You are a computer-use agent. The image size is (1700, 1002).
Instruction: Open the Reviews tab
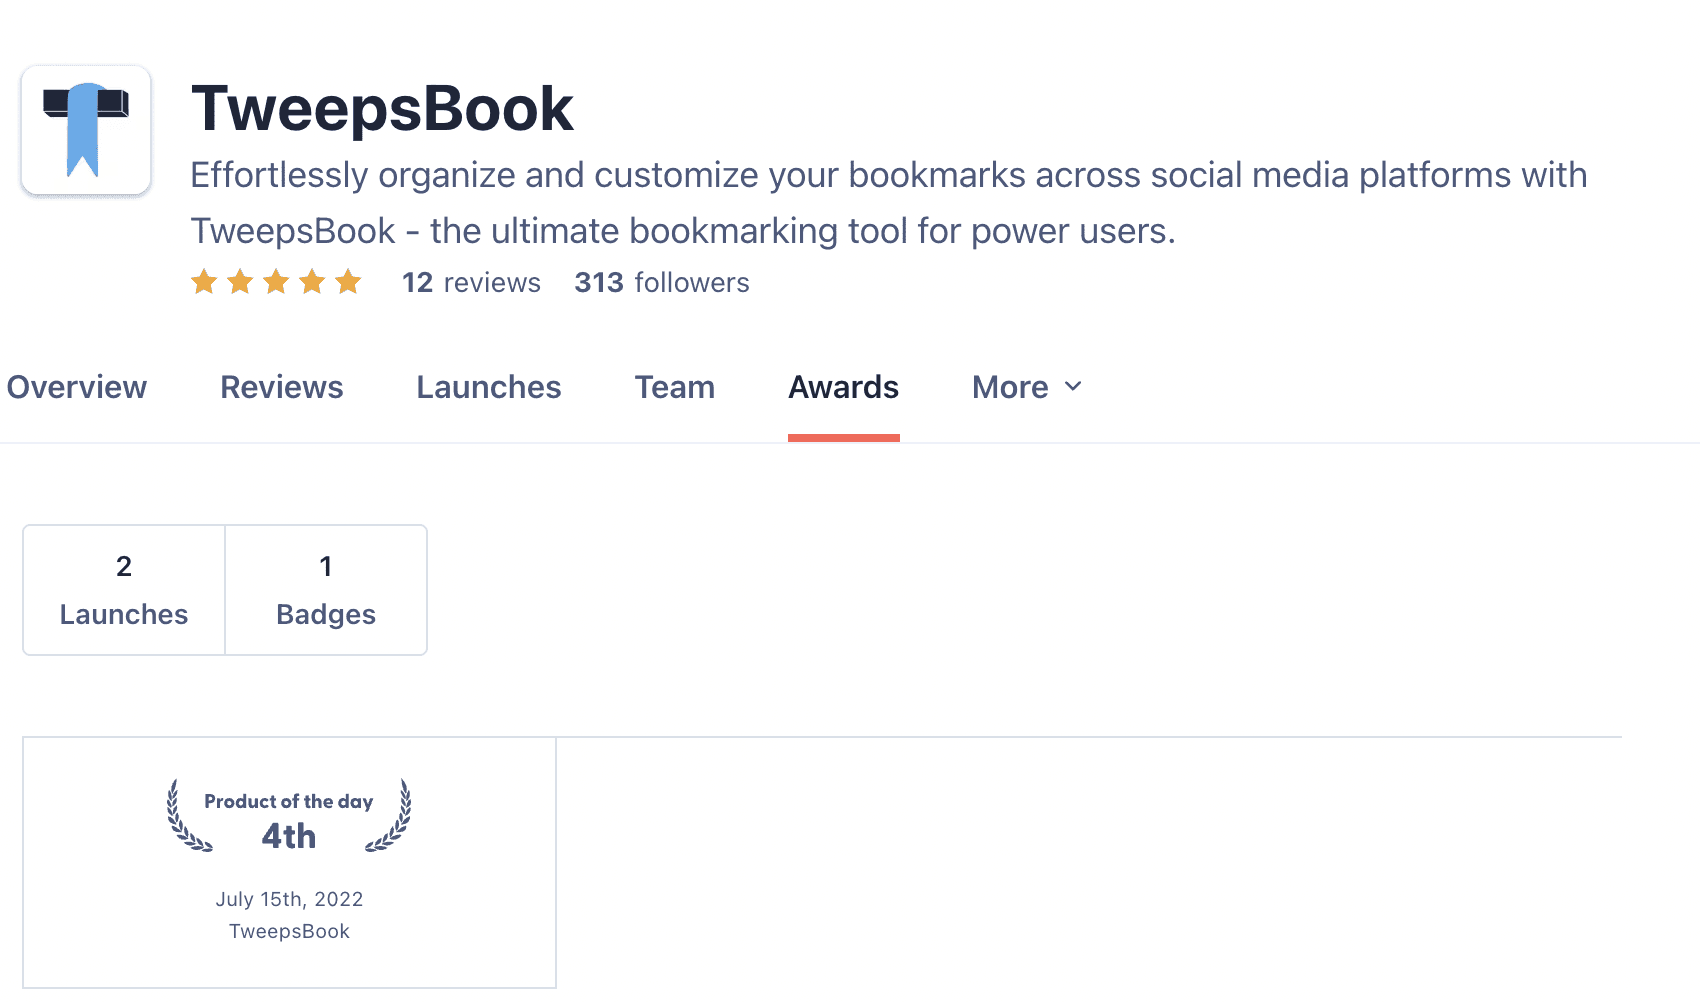pyautogui.click(x=282, y=387)
